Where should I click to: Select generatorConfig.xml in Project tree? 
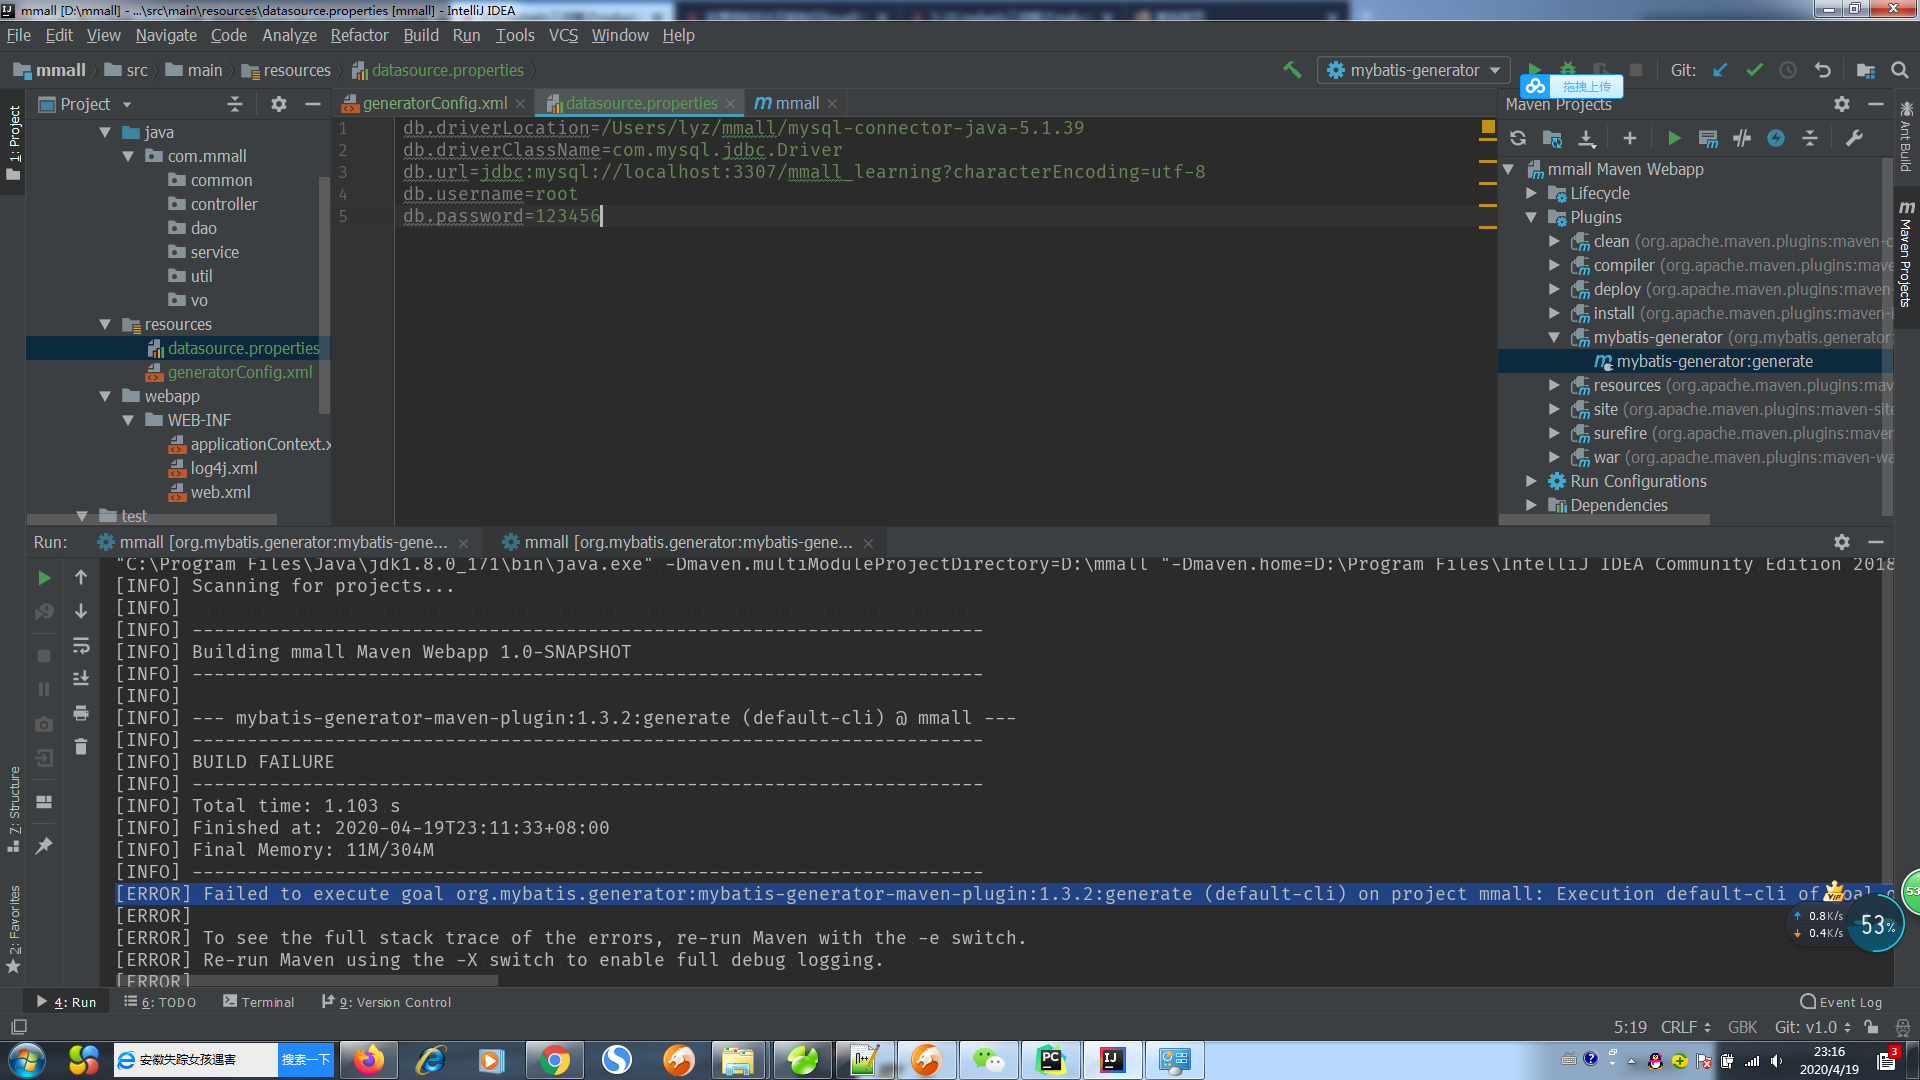click(240, 372)
